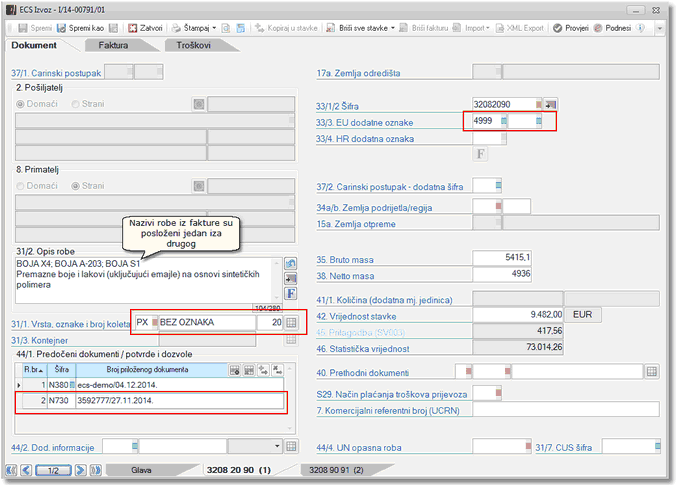Image resolution: width=678 pixels, height=488 pixels.
Task: Click the 35. Bruto masa field 5415,1
Action: [x=502, y=258]
